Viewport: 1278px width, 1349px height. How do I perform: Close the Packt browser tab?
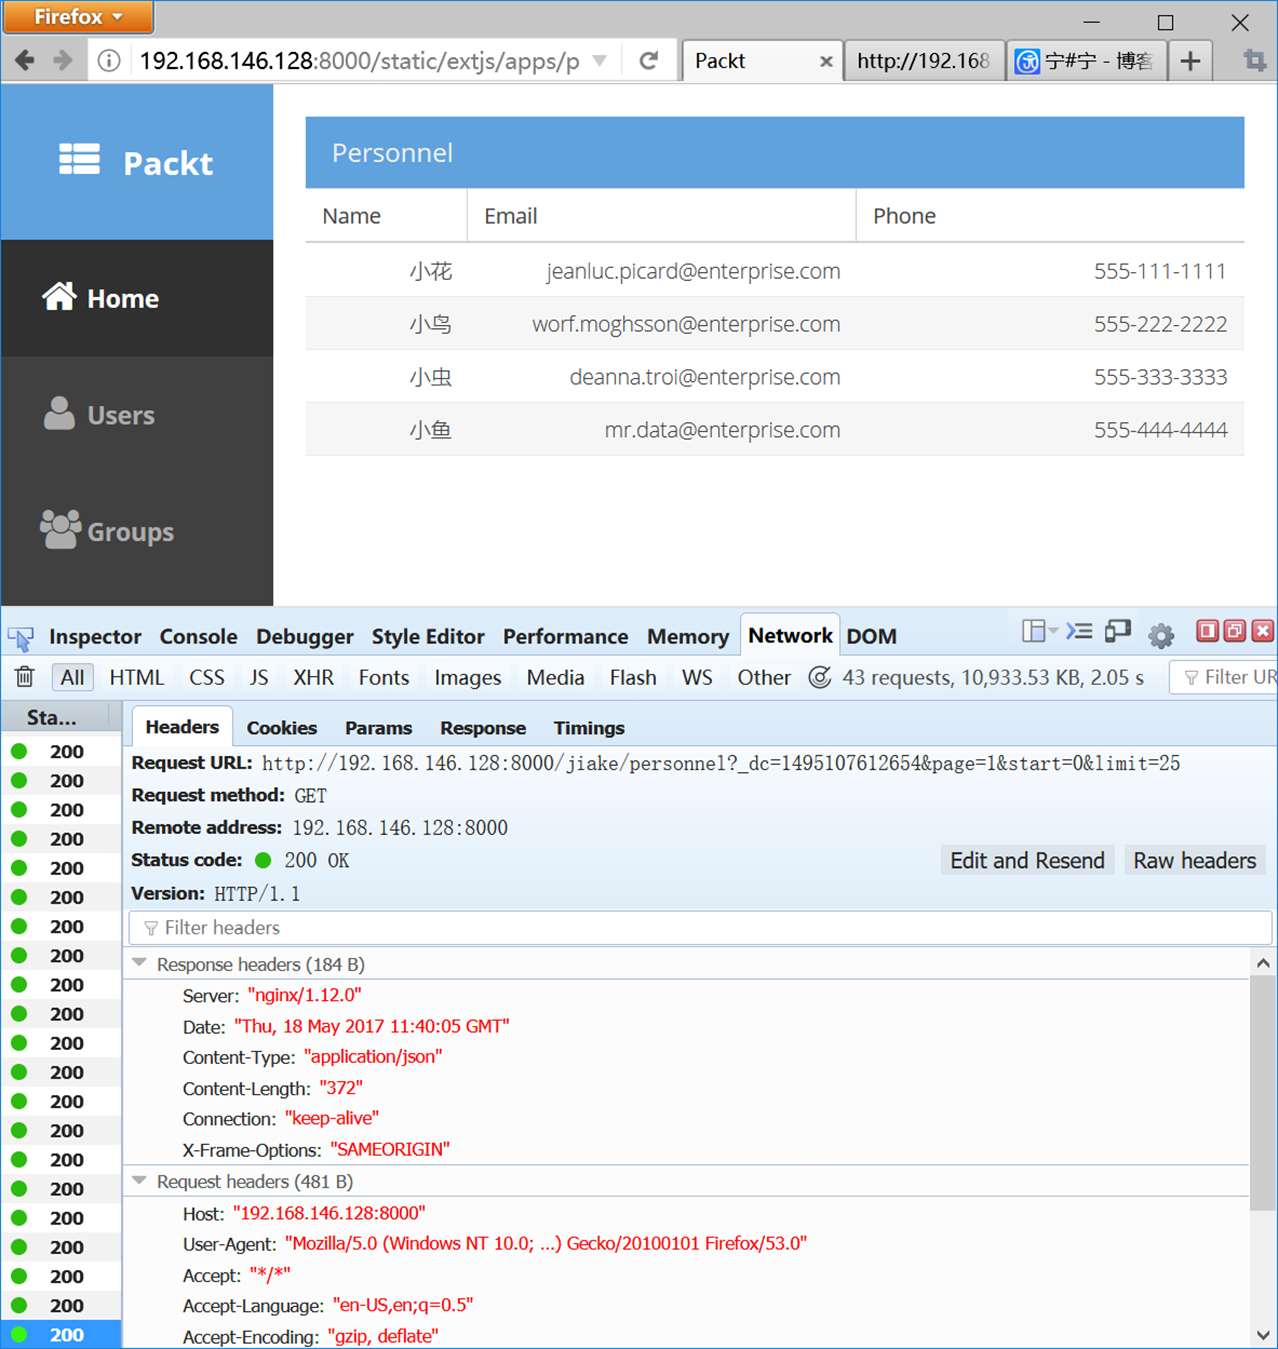click(x=826, y=61)
